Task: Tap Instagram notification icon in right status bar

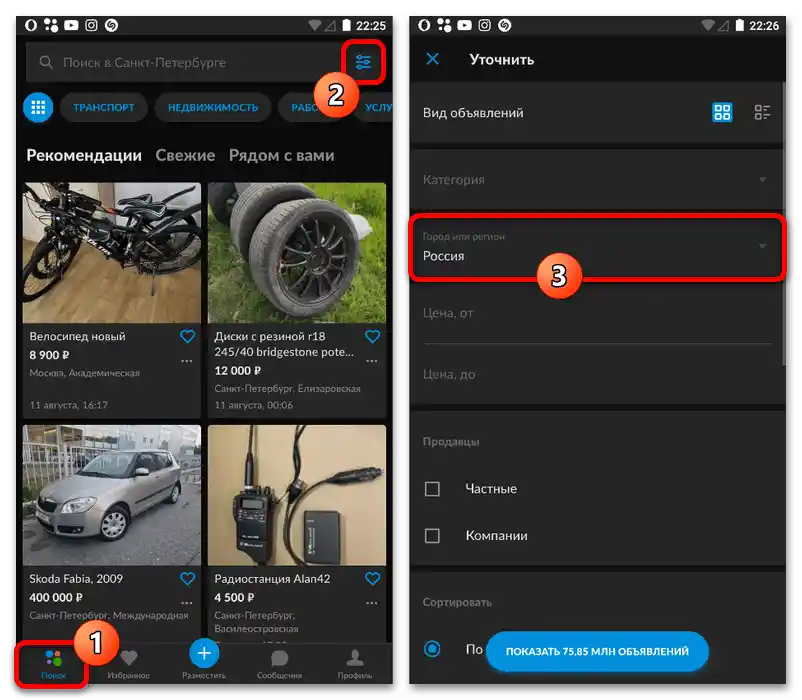Action: tap(484, 25)
